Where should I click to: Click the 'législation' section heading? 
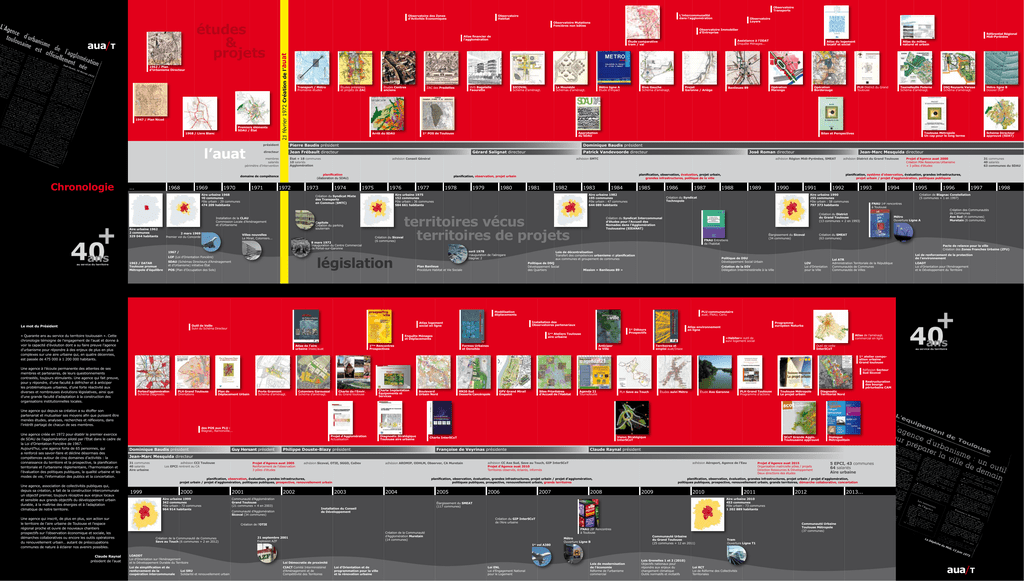[x=355, y=263]
